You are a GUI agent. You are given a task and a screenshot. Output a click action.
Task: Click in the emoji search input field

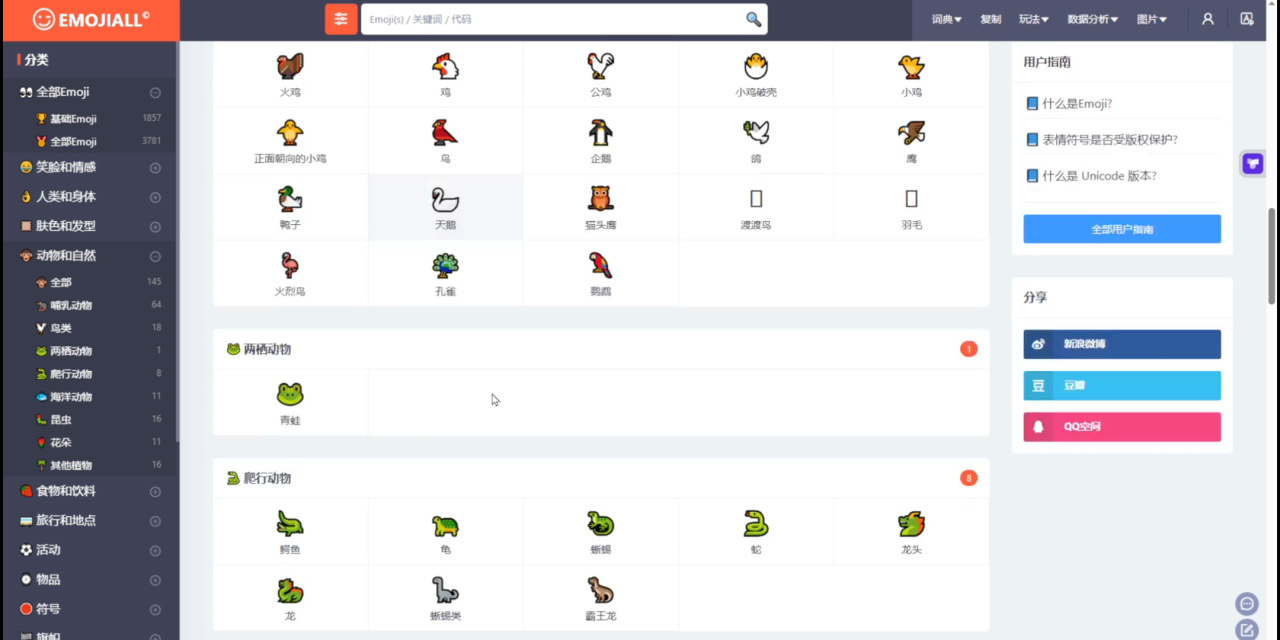[553, 19]
